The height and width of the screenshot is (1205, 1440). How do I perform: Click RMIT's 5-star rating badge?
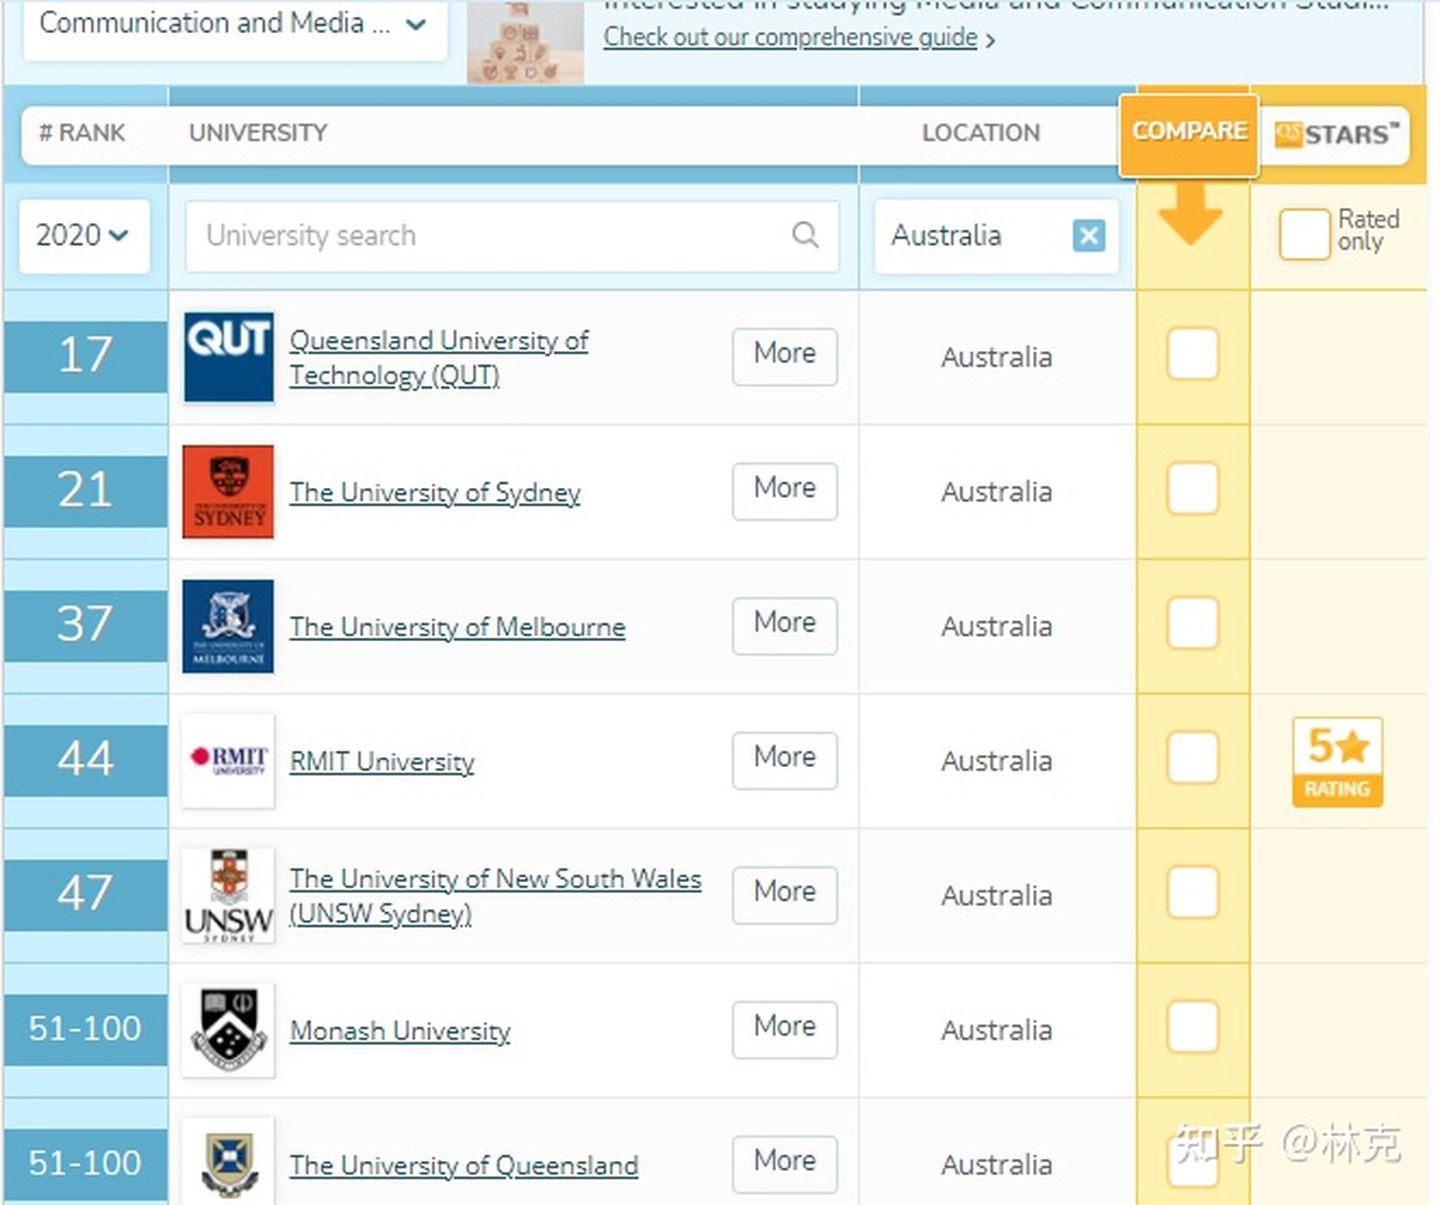(1337, 761)
